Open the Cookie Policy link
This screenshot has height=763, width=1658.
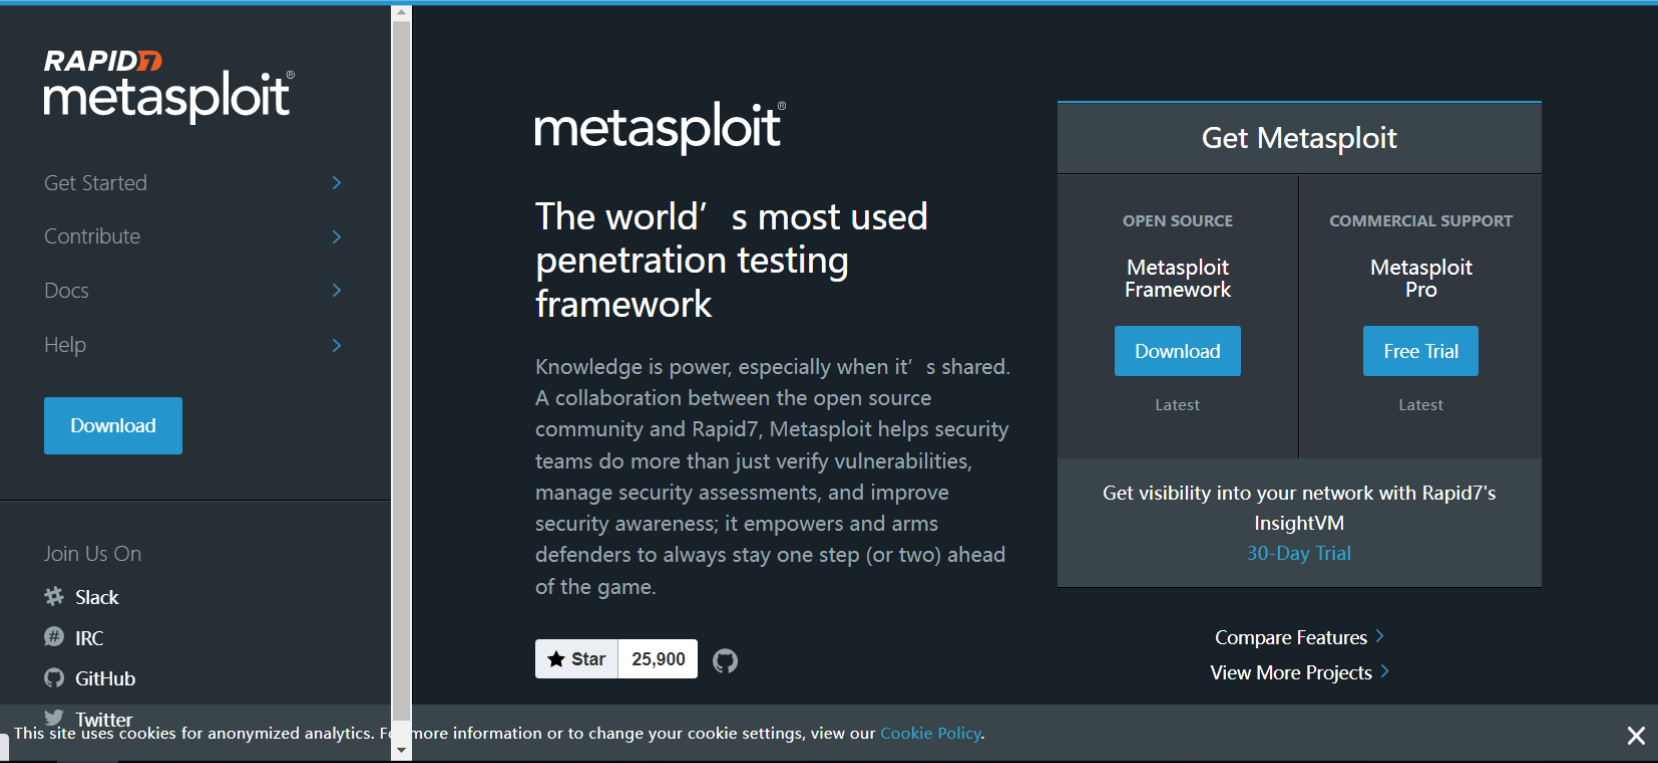[931, 733]
